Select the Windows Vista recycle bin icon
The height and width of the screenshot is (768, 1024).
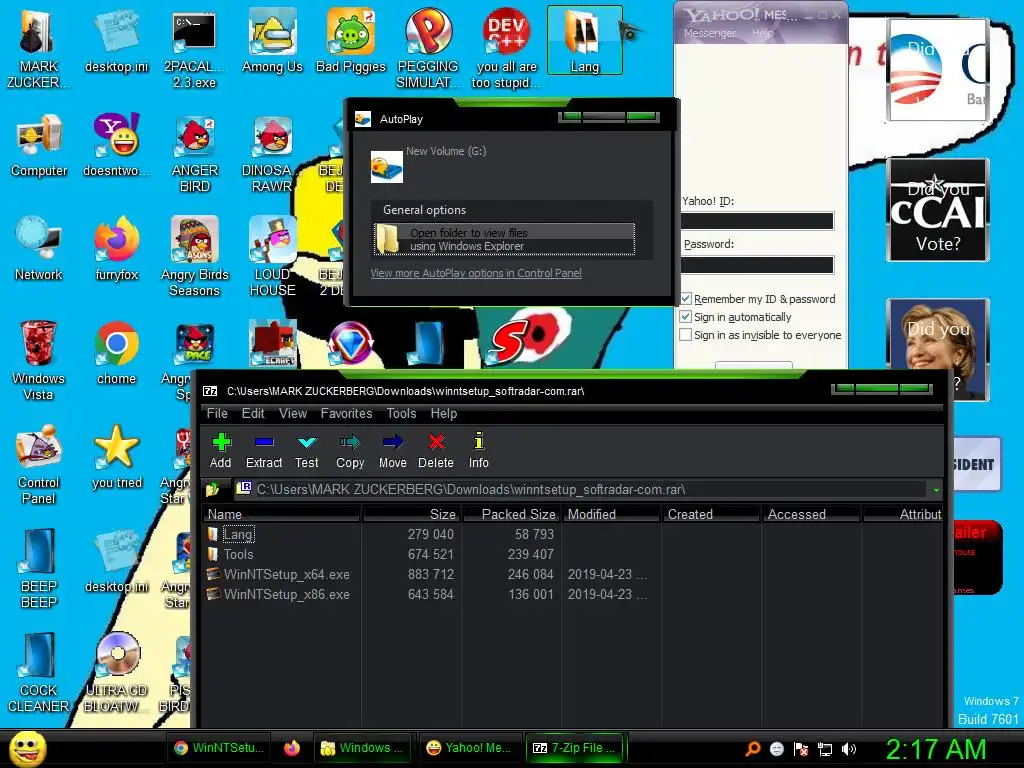(39, 361)
